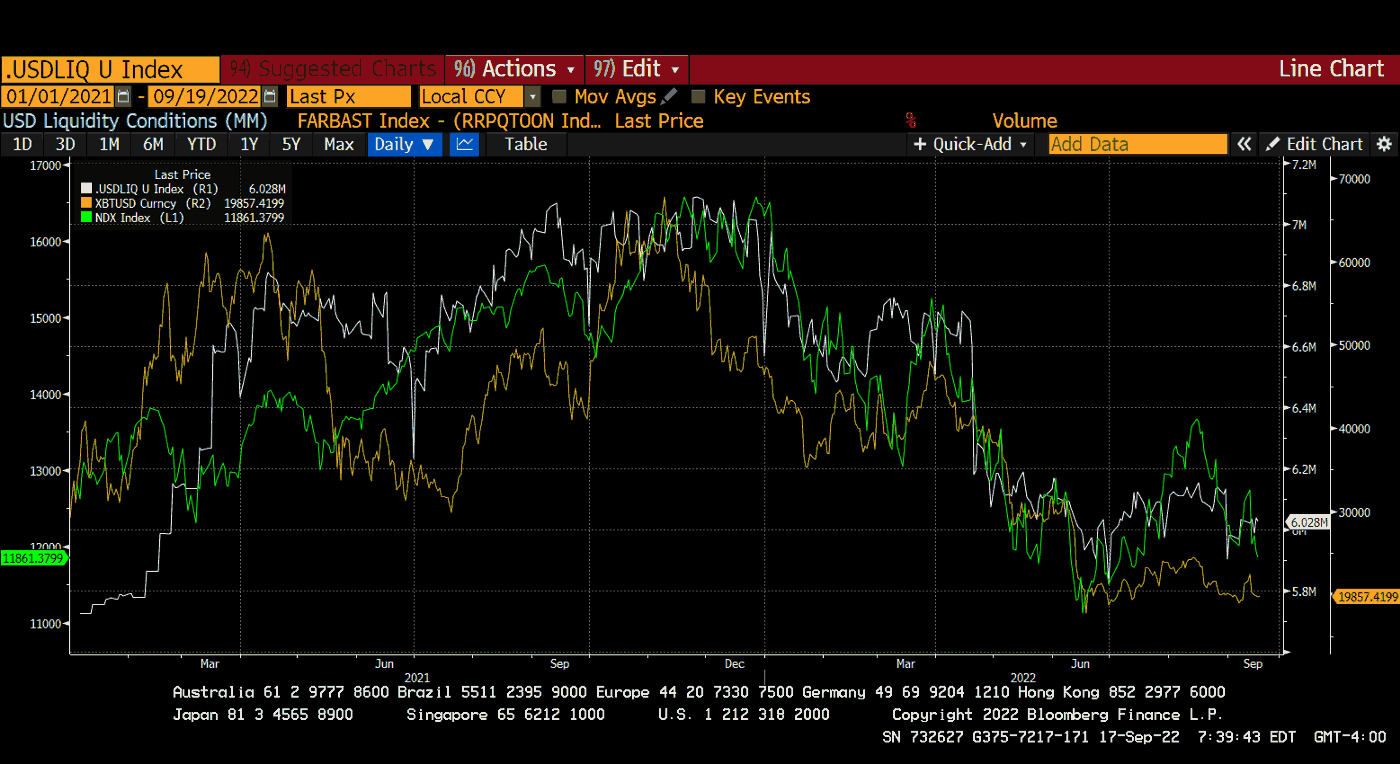Expand the Local CCY currency dropdown
1400x764 pixels.
[x=533, y=97]
